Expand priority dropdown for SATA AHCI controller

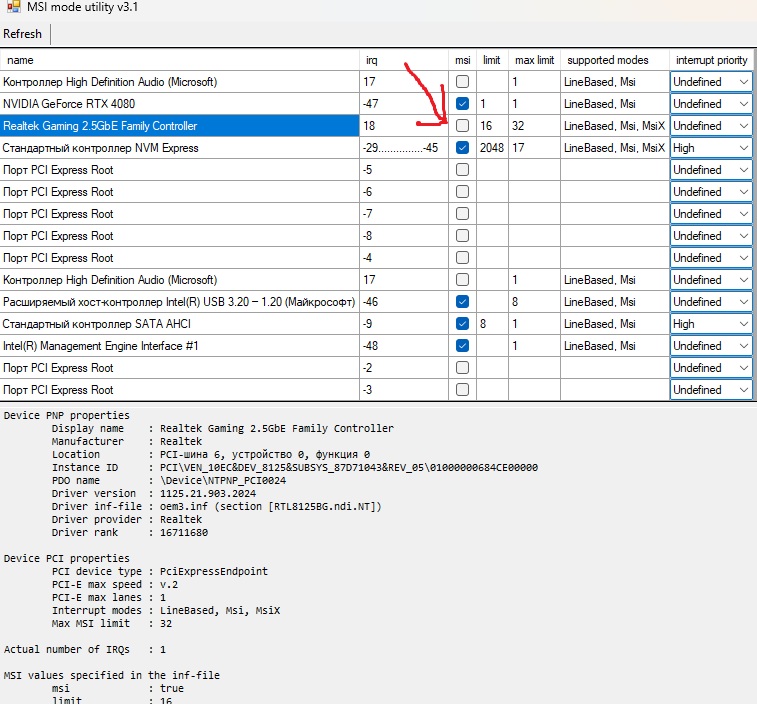coord(743,324)
